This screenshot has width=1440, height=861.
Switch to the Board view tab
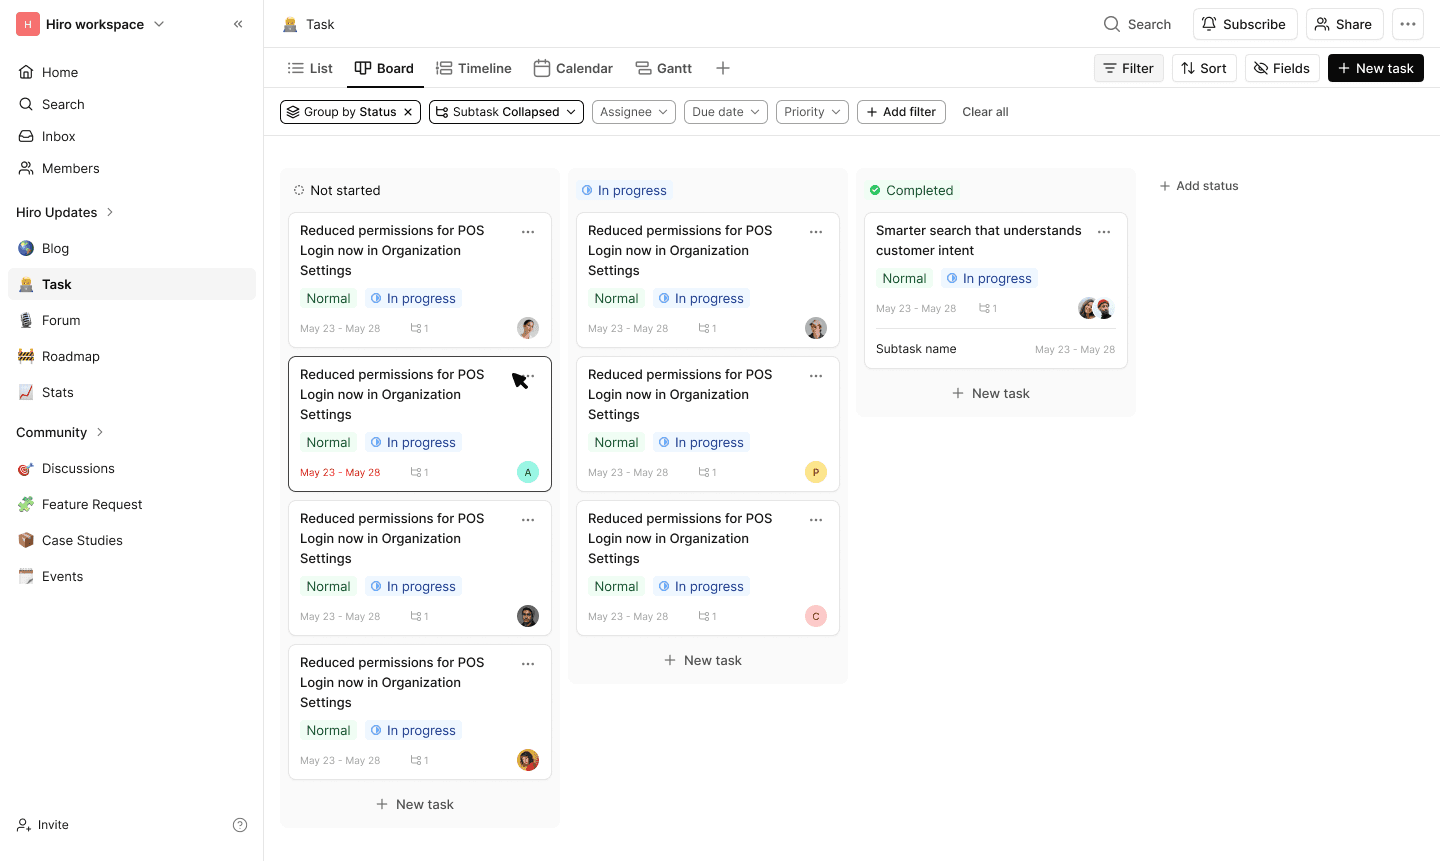click(384, 68)
